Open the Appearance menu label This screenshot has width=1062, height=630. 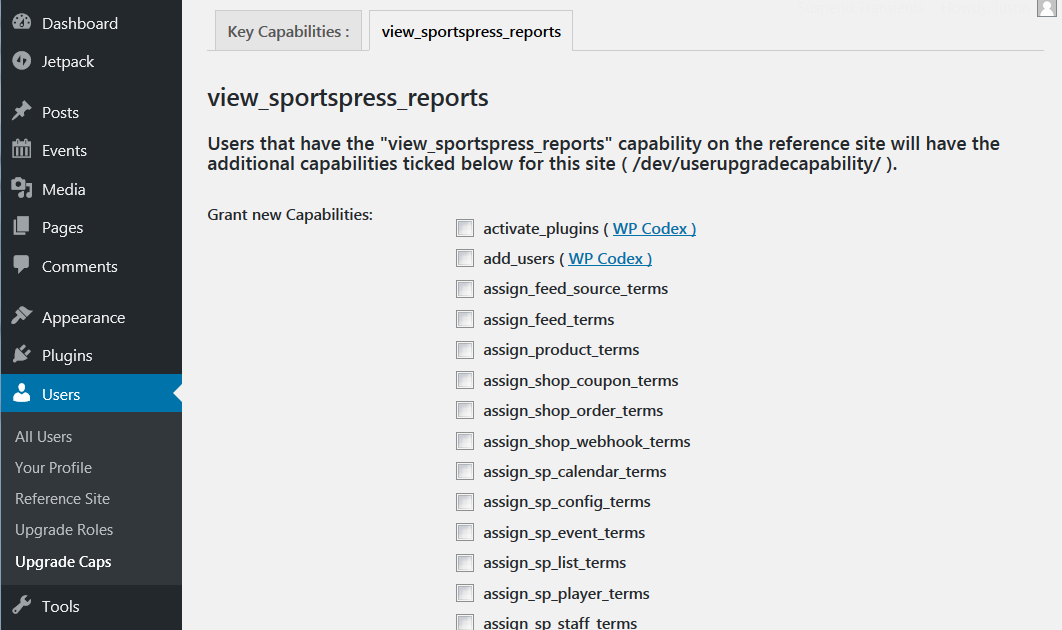pos(83,318)
